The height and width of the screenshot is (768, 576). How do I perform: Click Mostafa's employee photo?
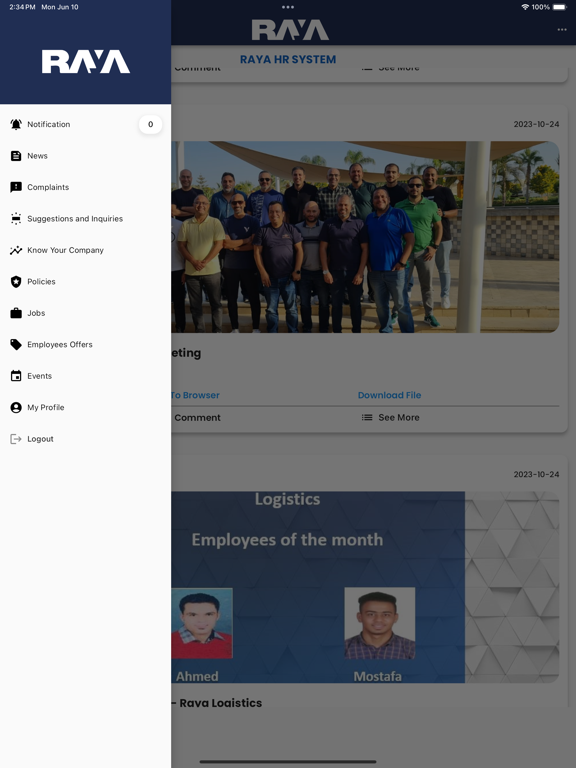(380, 623)
